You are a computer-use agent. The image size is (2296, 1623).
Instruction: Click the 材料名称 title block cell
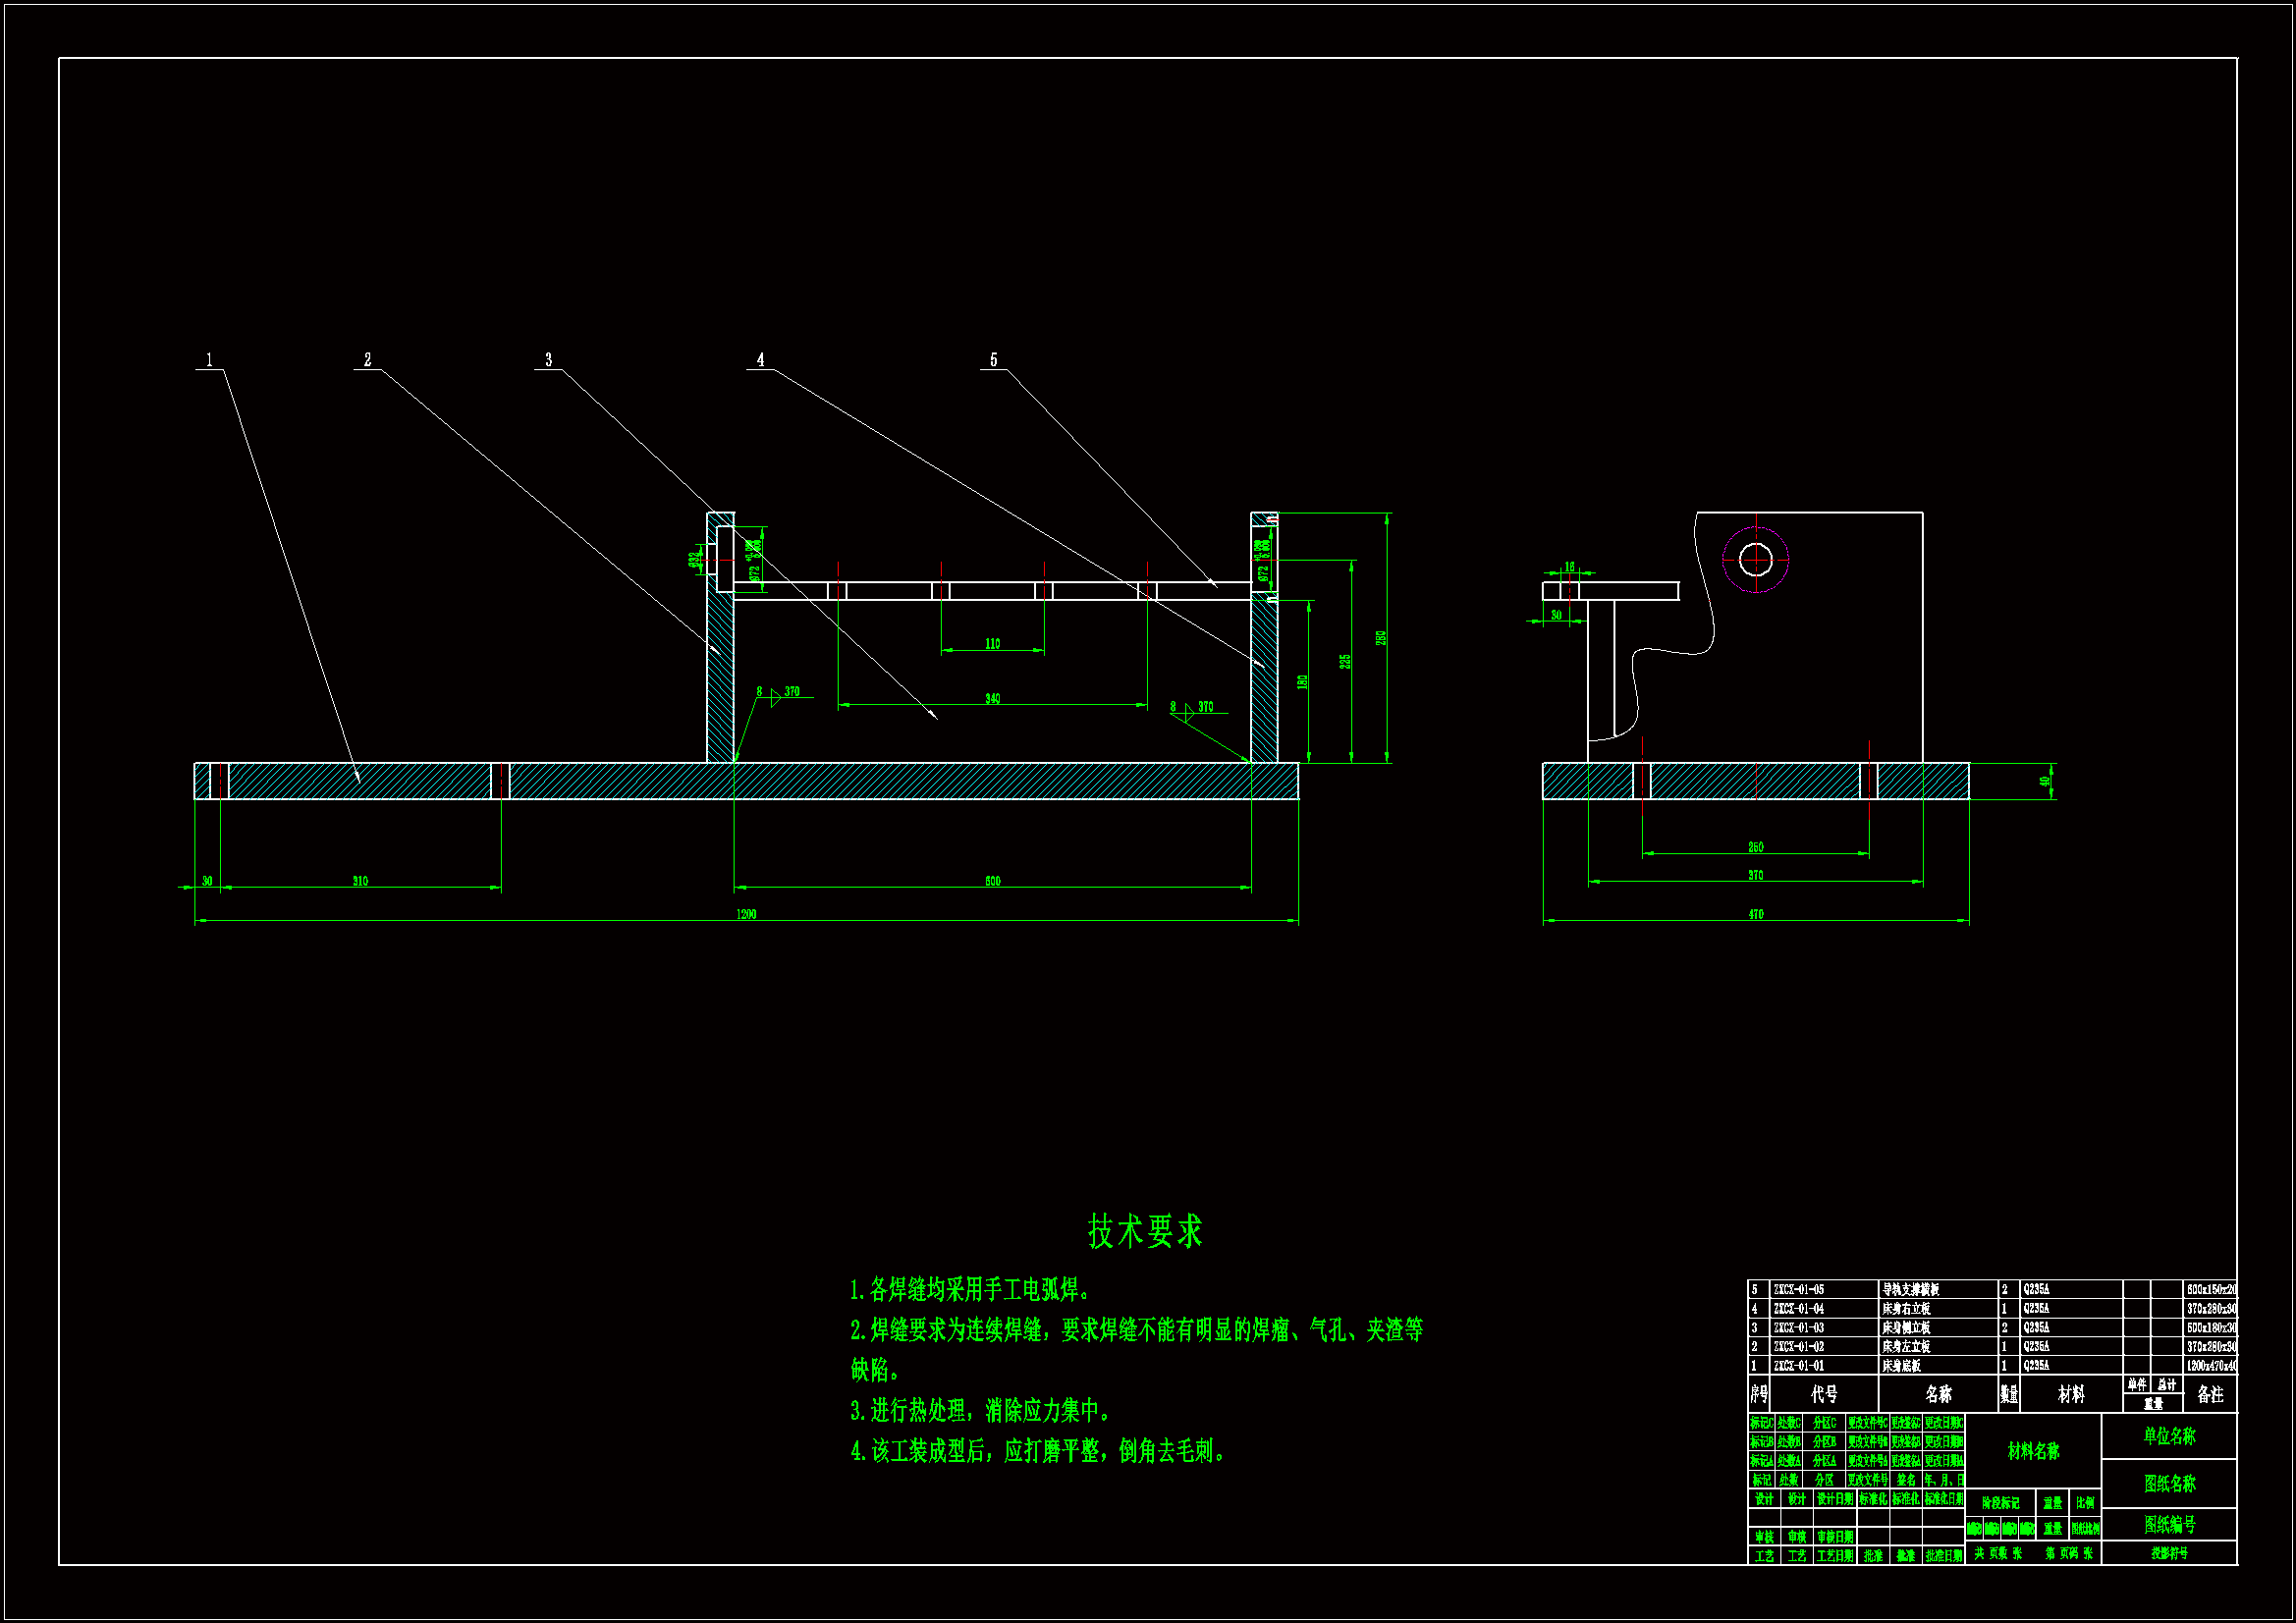coord(2033,1450)
